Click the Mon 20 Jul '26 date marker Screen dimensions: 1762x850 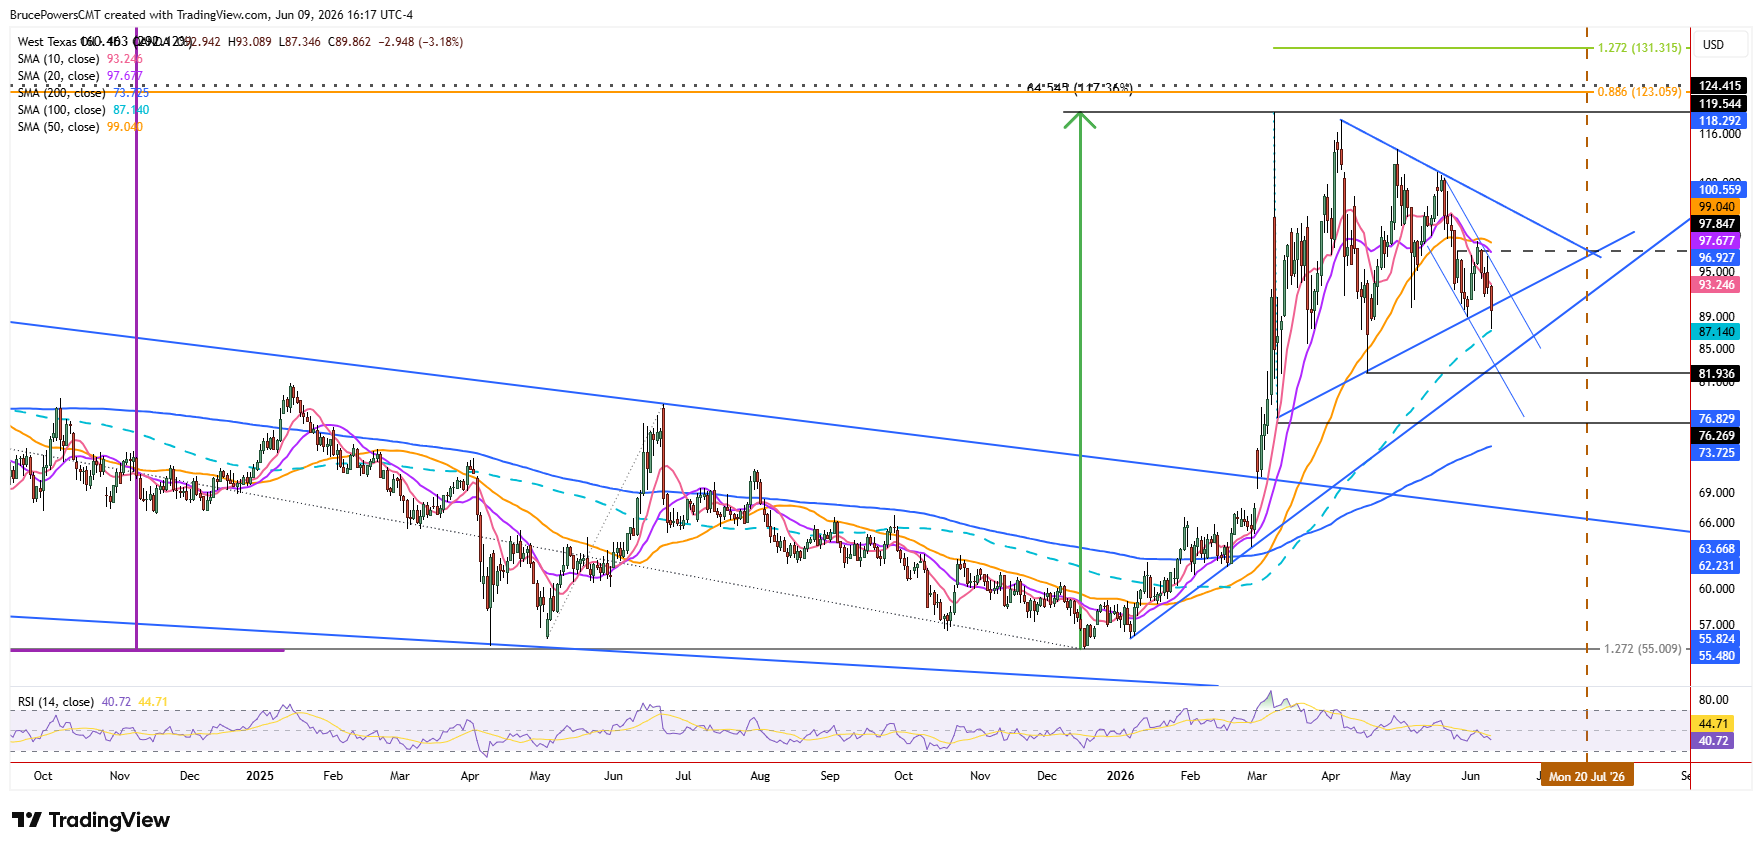click(1587, 776)
